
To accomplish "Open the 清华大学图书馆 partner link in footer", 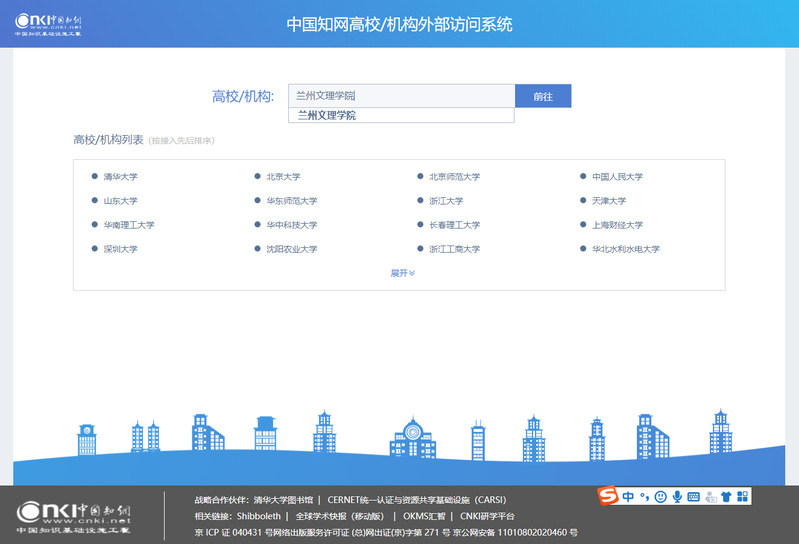I will (283, 500).
